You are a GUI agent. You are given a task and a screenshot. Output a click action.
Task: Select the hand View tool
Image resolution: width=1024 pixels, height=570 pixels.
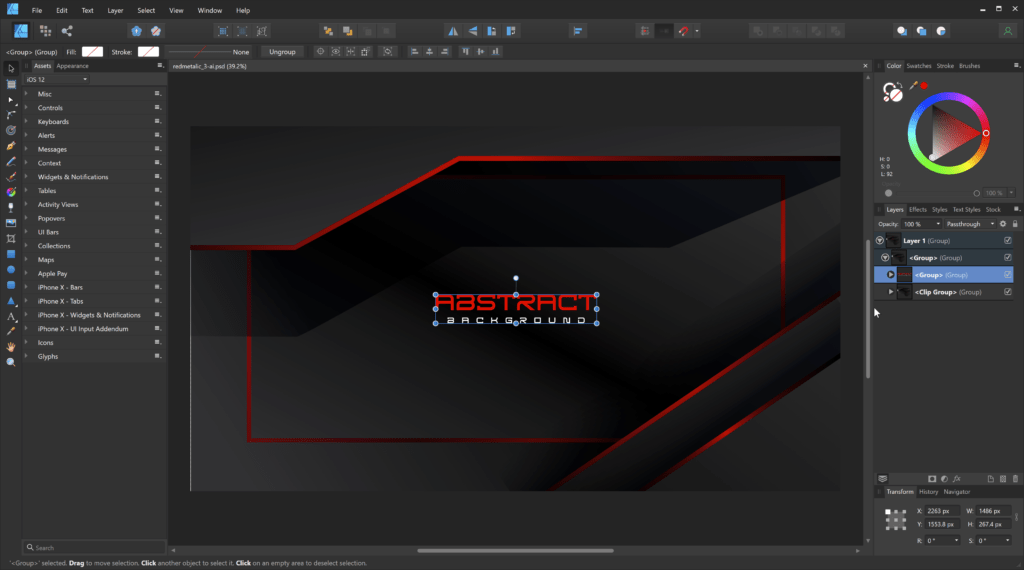(10, 347)
